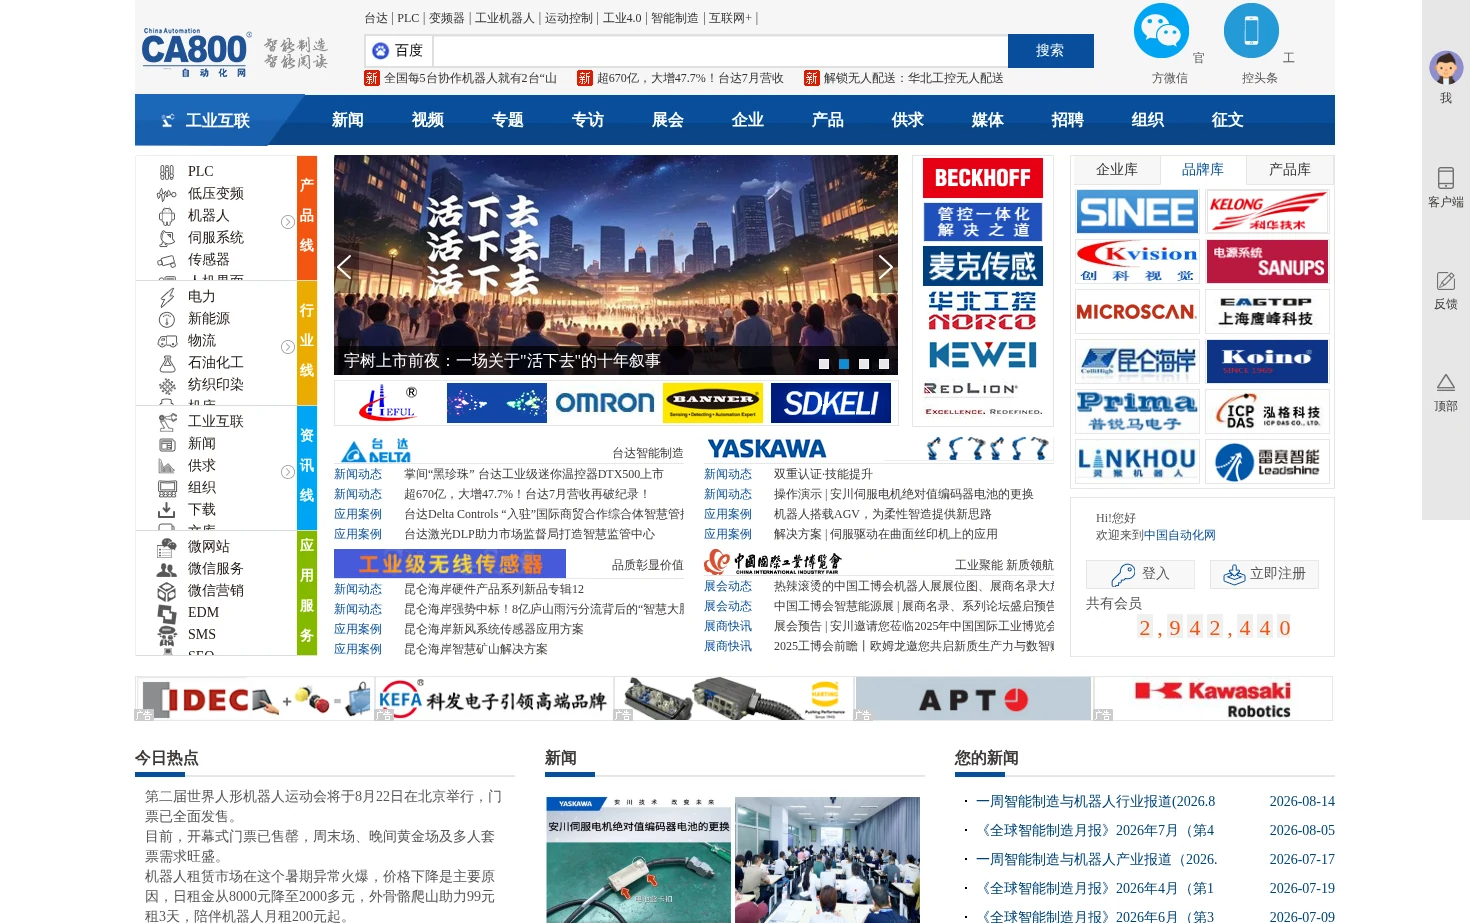This screenshot has width=1470, height=923.
Task: Click the 物流 logistics icon
Action: [x=167, y=341]
